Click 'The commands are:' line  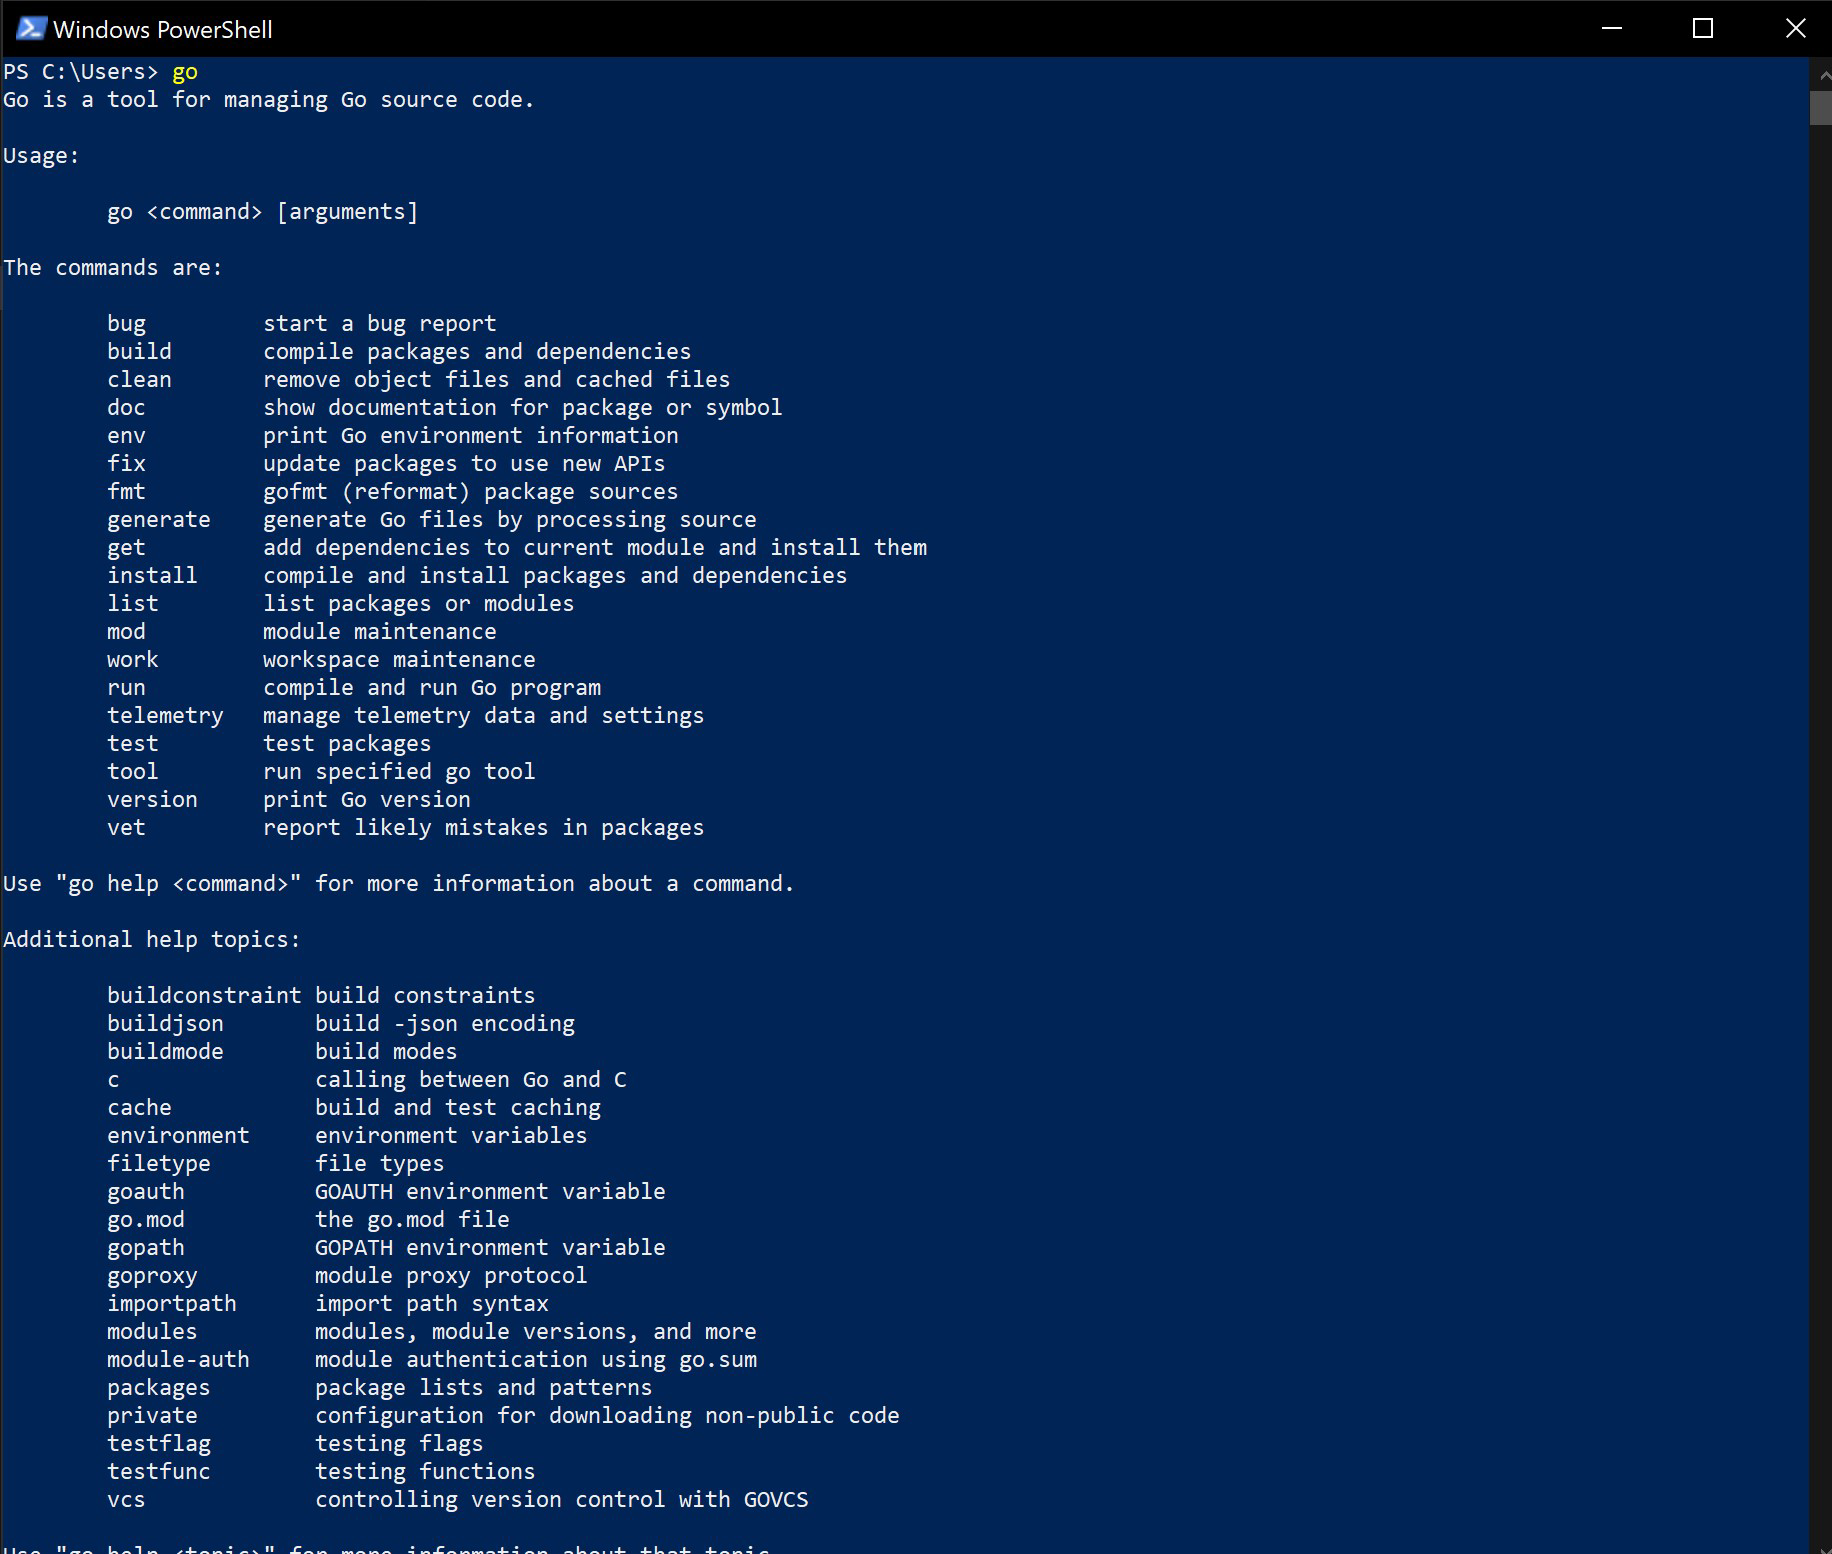(113, 268)
